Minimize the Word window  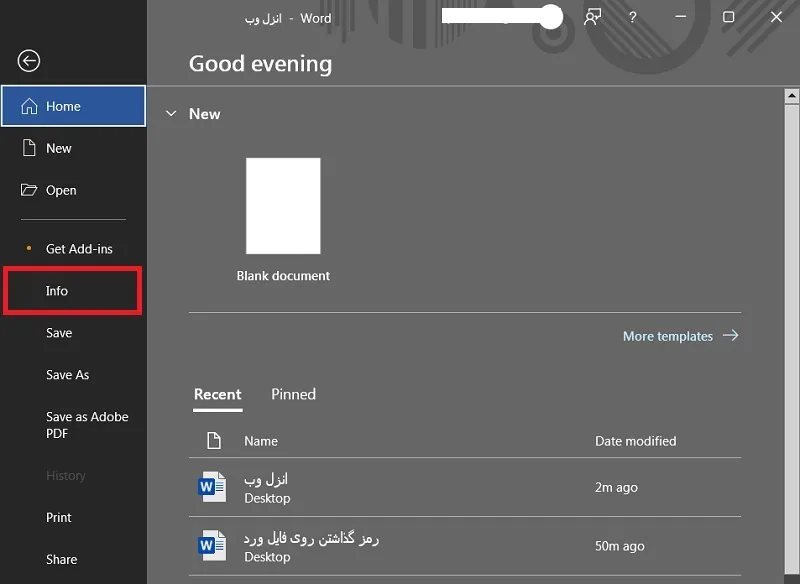(681, 17)
